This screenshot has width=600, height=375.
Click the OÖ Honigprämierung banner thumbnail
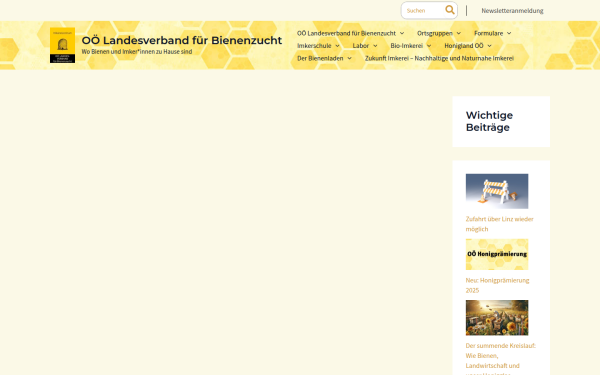[497, 254]
